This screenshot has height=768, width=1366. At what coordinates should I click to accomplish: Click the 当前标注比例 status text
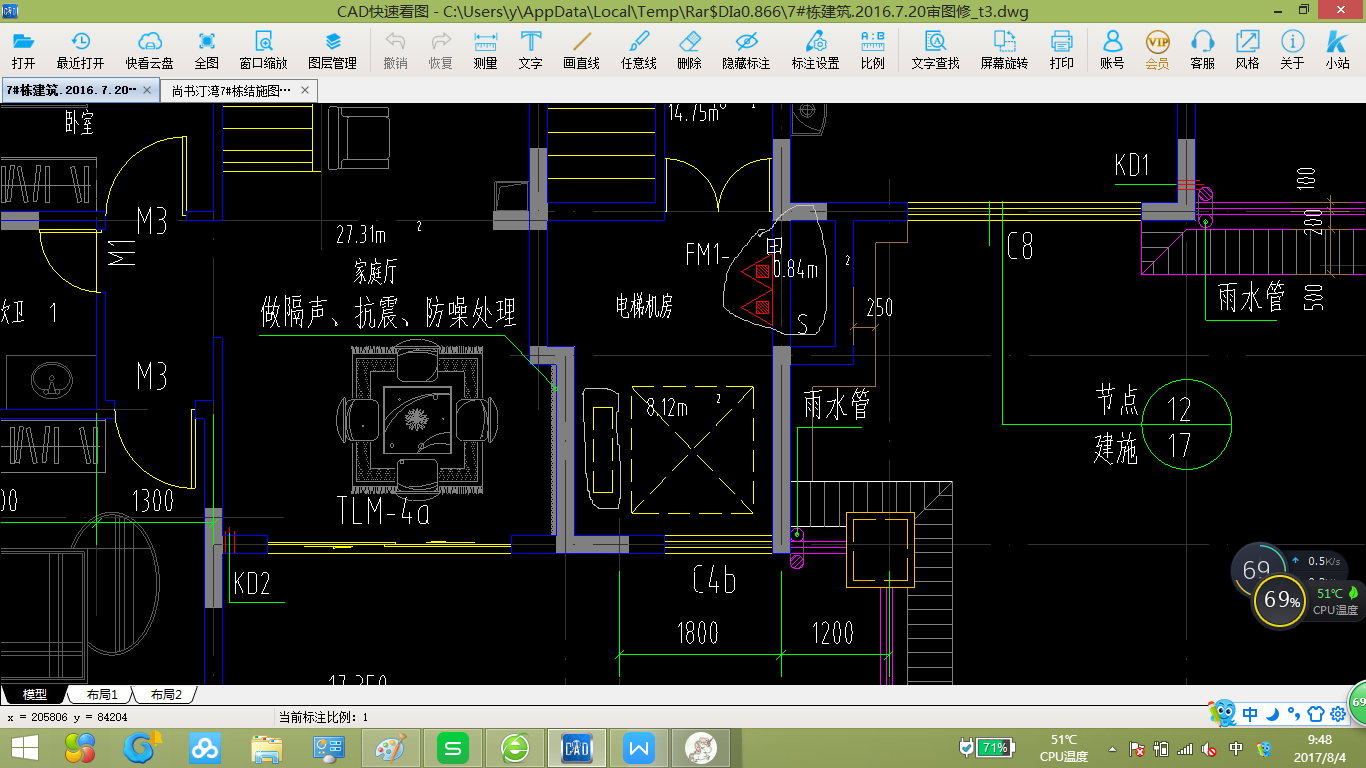pyautogui.click(x=323, y=717)
